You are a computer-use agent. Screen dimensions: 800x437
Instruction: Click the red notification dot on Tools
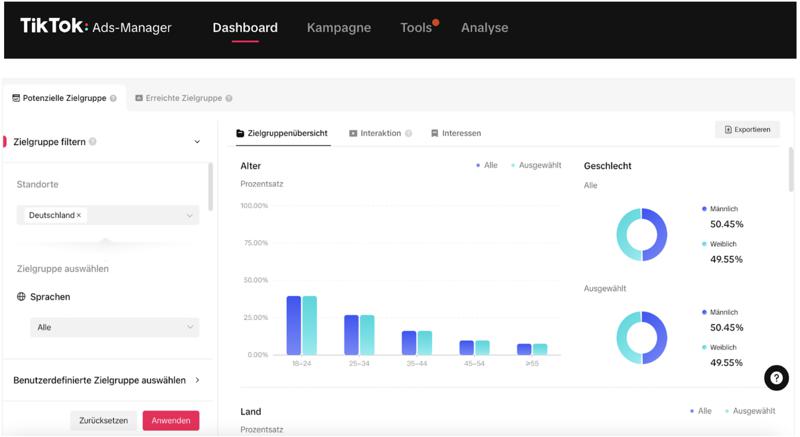point(436,22)
